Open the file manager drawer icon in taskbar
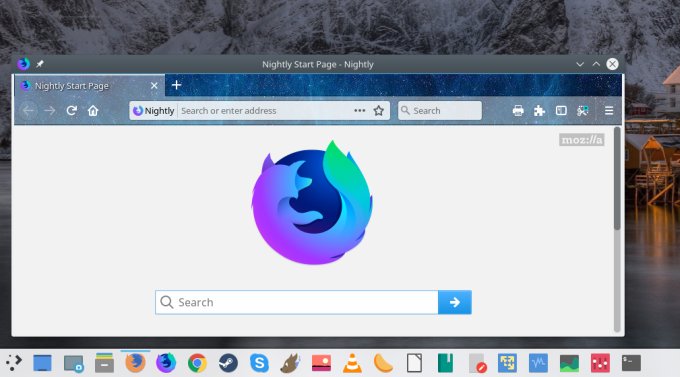This screenshot has width=680, height=377. click(x=105, y=363)
